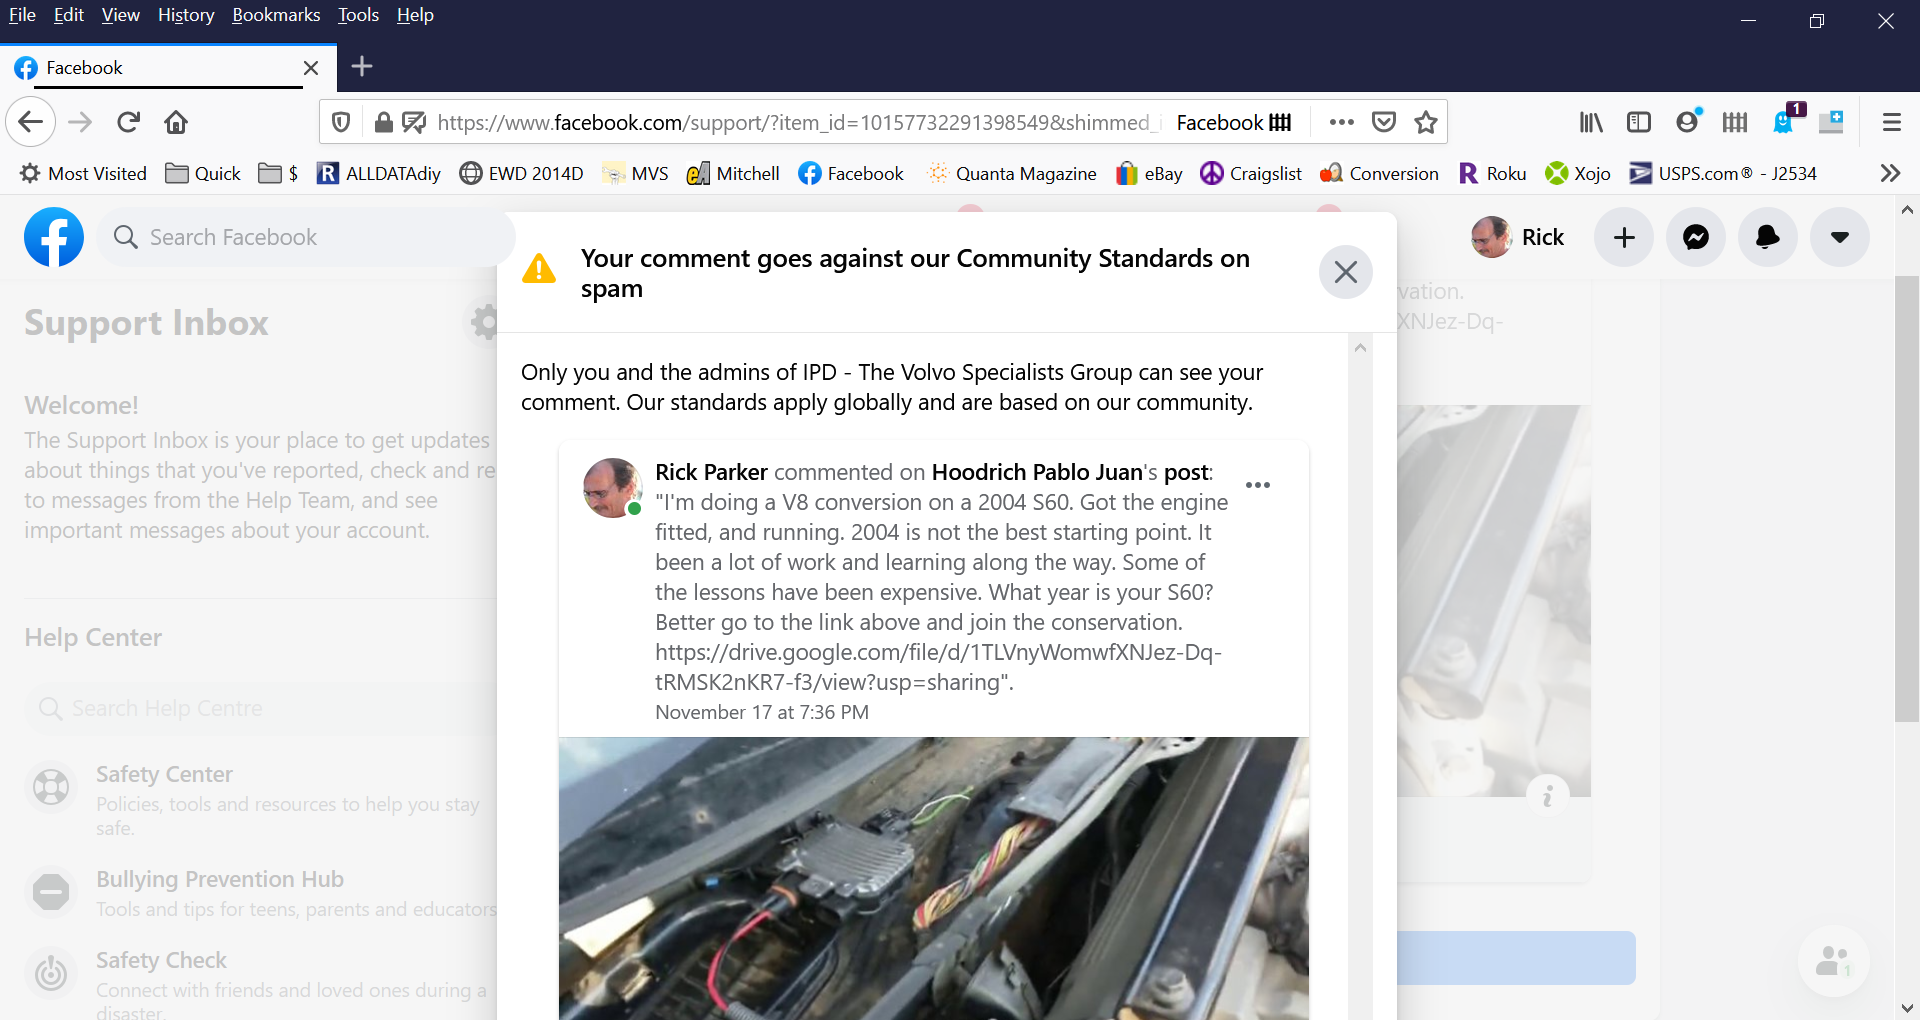Open comment options three-dot menu

1258,485
